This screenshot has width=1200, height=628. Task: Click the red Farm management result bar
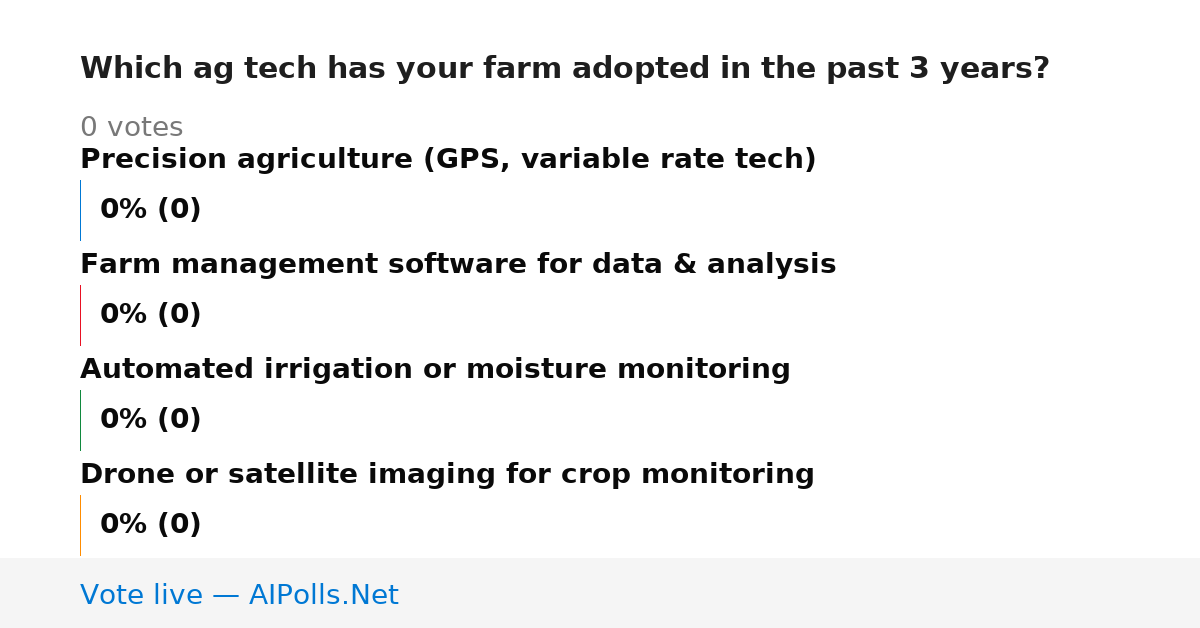point(80,315)
